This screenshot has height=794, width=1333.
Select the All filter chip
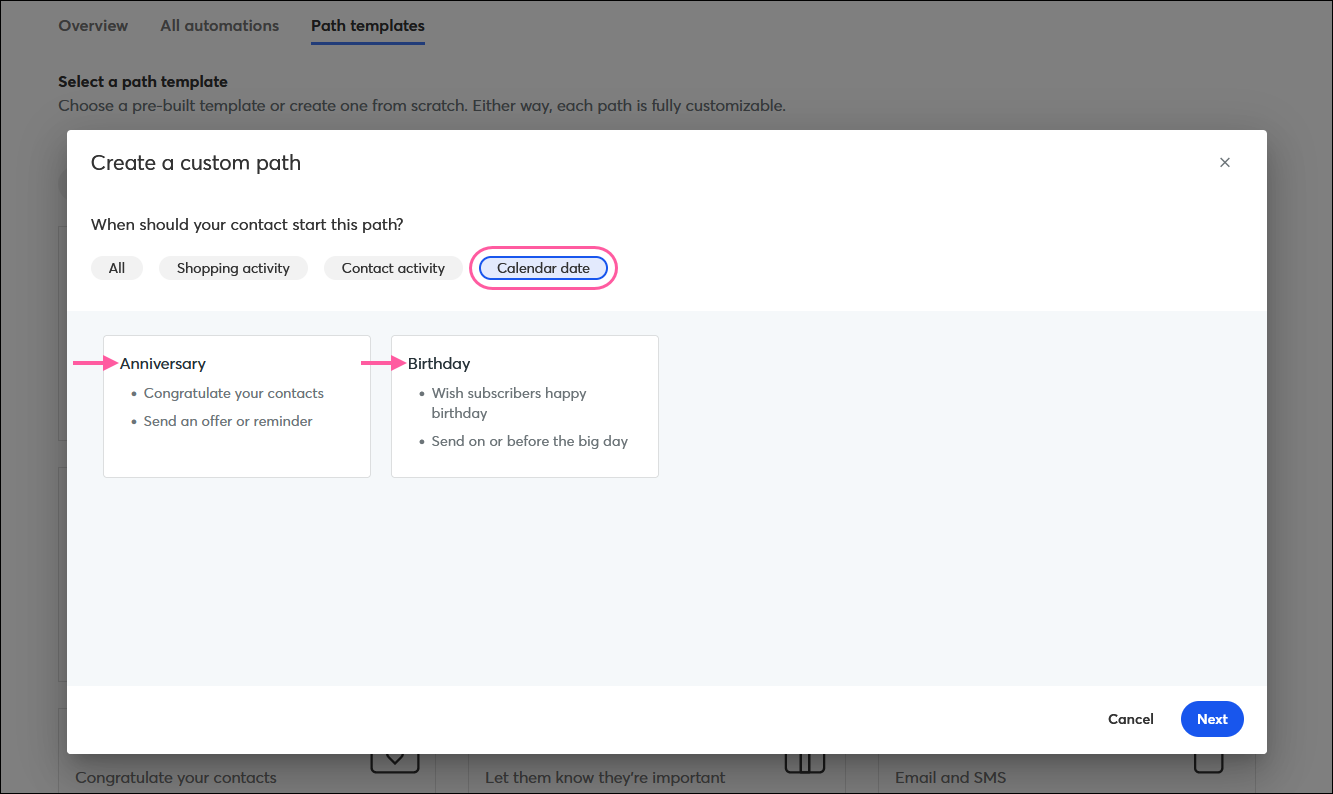point(117,268)
